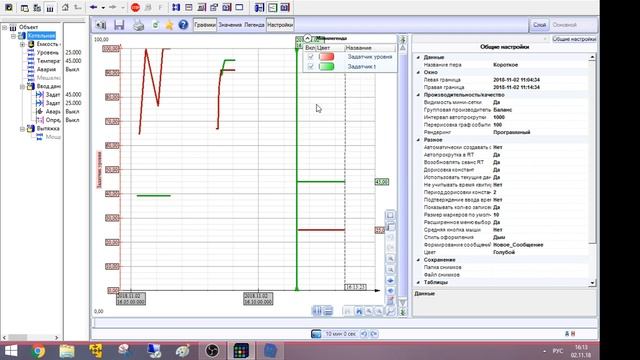Click the red stop icon in top toolbar
Viewport: 640px width, 360px height.
(x=136, y=7)
